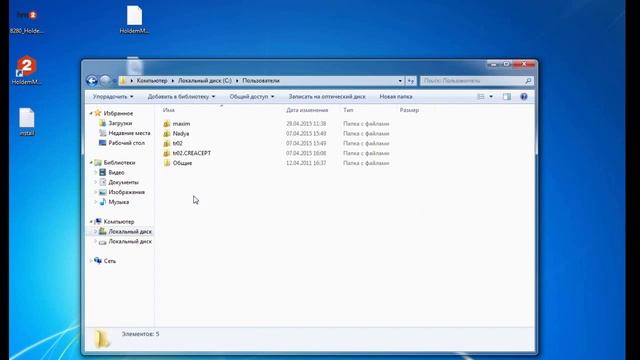
Task: Open Рабочий стол in navigation pane
Action: coord(127,143)
